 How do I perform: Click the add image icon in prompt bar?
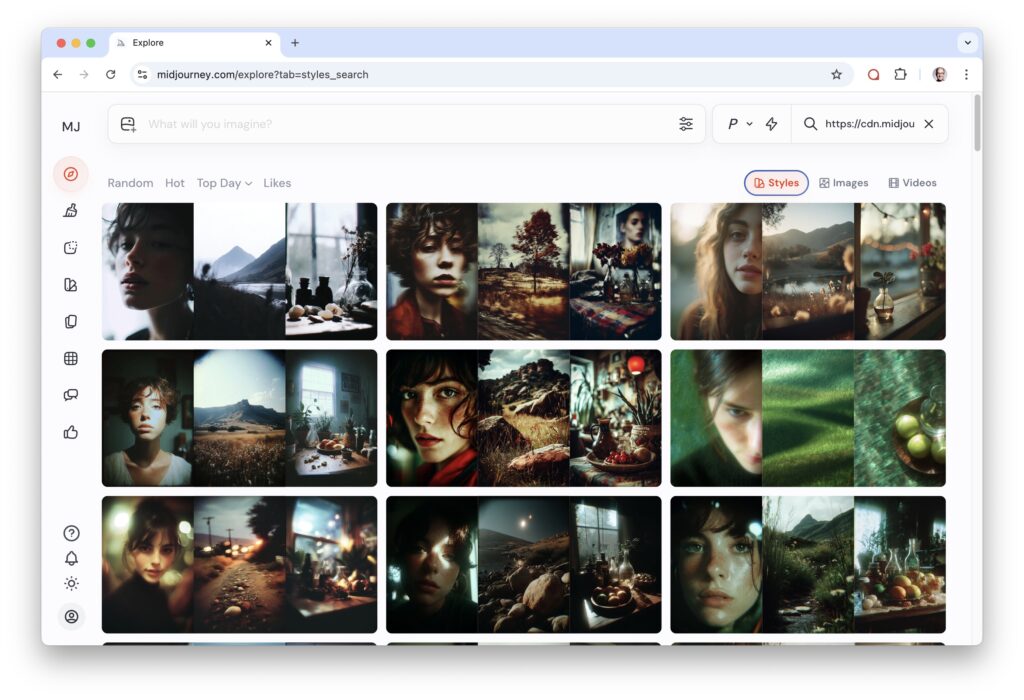tap(128, 124)
